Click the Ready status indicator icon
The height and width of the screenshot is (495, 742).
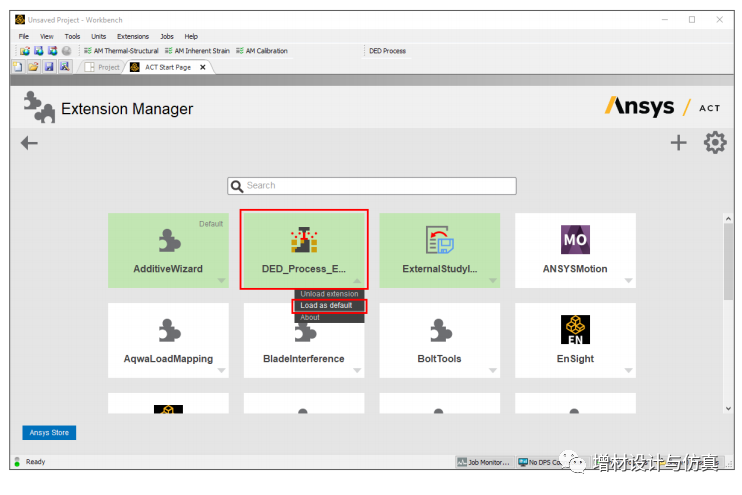(17, 462)
